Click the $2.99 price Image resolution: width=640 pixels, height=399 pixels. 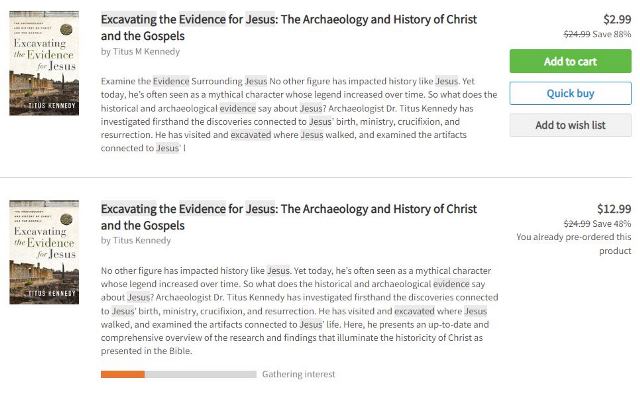point(617,19)
